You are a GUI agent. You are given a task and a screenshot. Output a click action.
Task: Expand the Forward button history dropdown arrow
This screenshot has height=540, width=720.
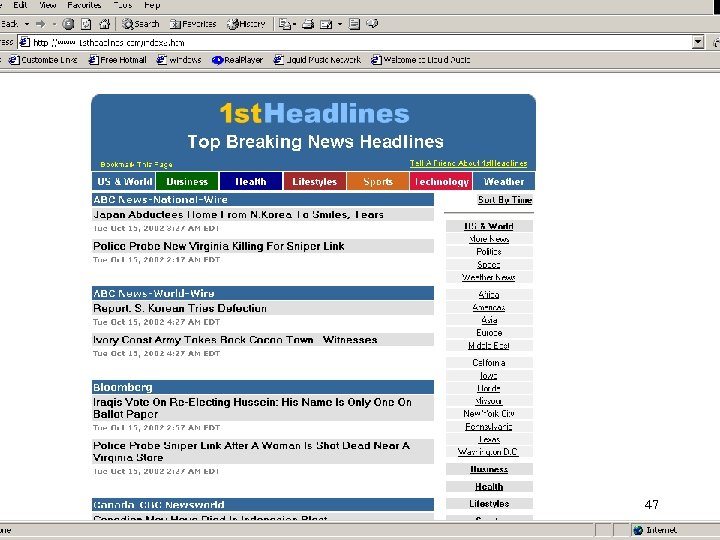[x=54, y=24]
